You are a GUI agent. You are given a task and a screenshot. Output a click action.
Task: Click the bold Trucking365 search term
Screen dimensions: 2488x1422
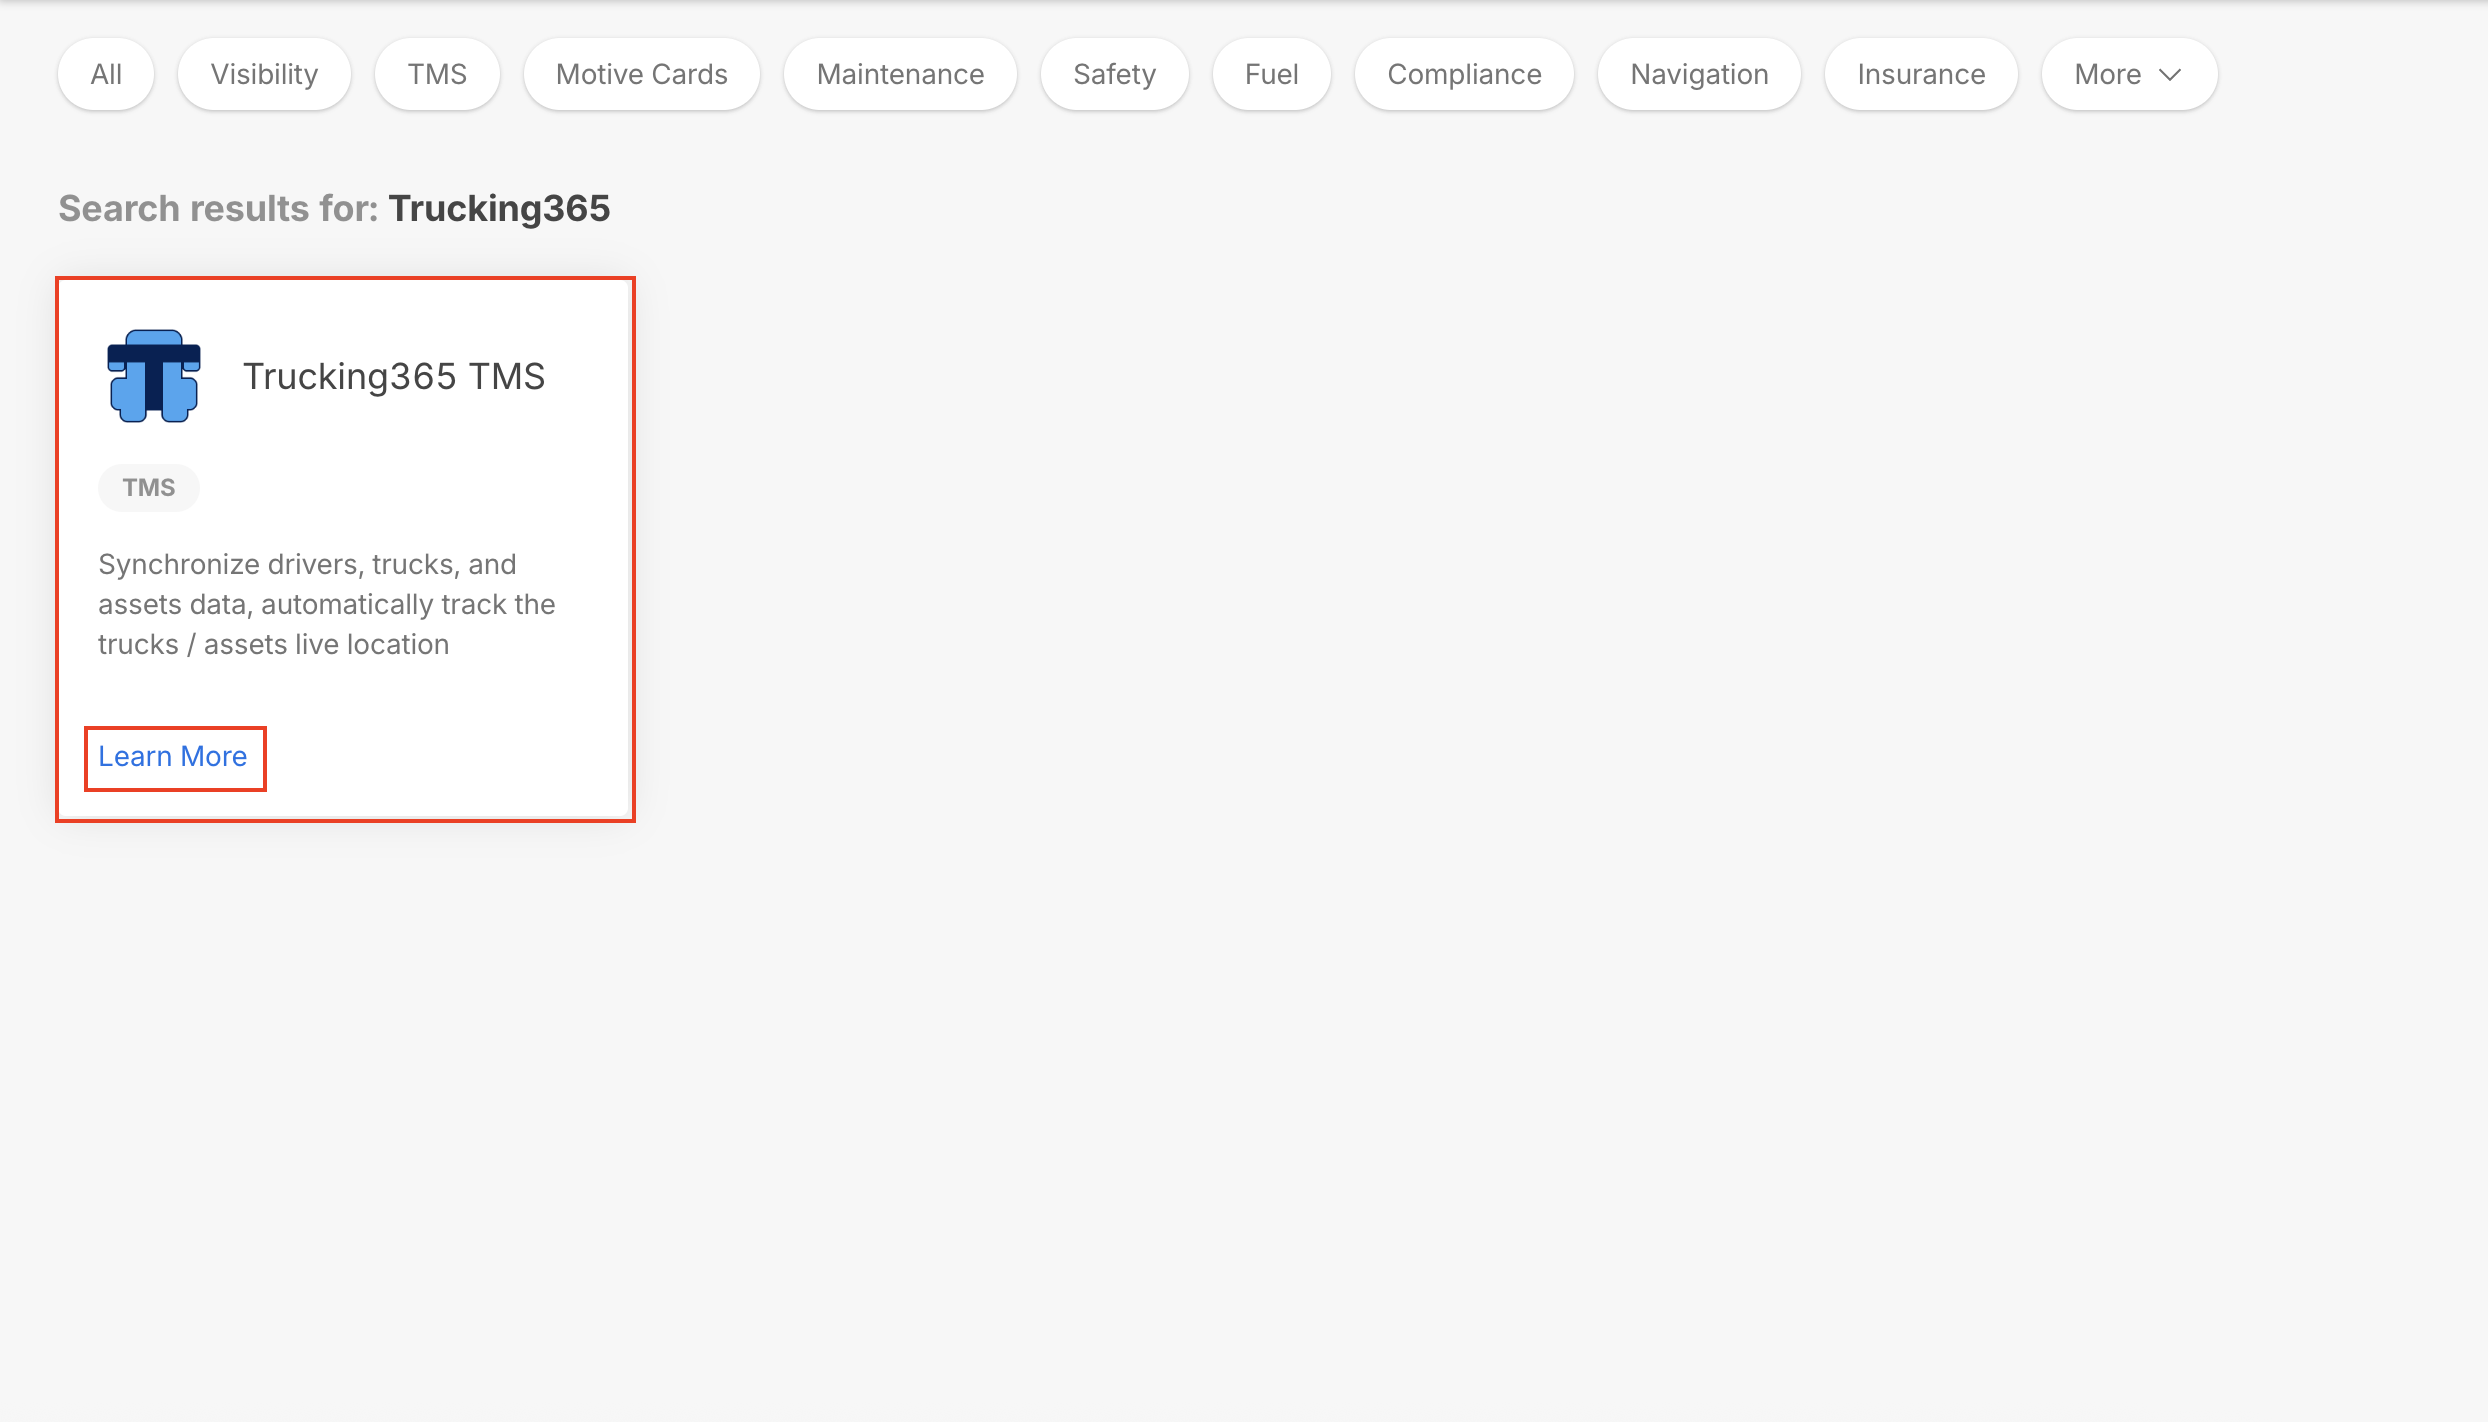coord(499,208)
